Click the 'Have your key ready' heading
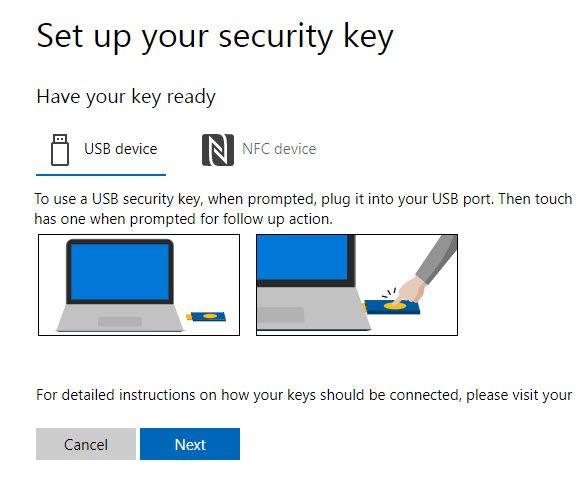This screenshot has height=491, width=577. [x=126, y=97]
